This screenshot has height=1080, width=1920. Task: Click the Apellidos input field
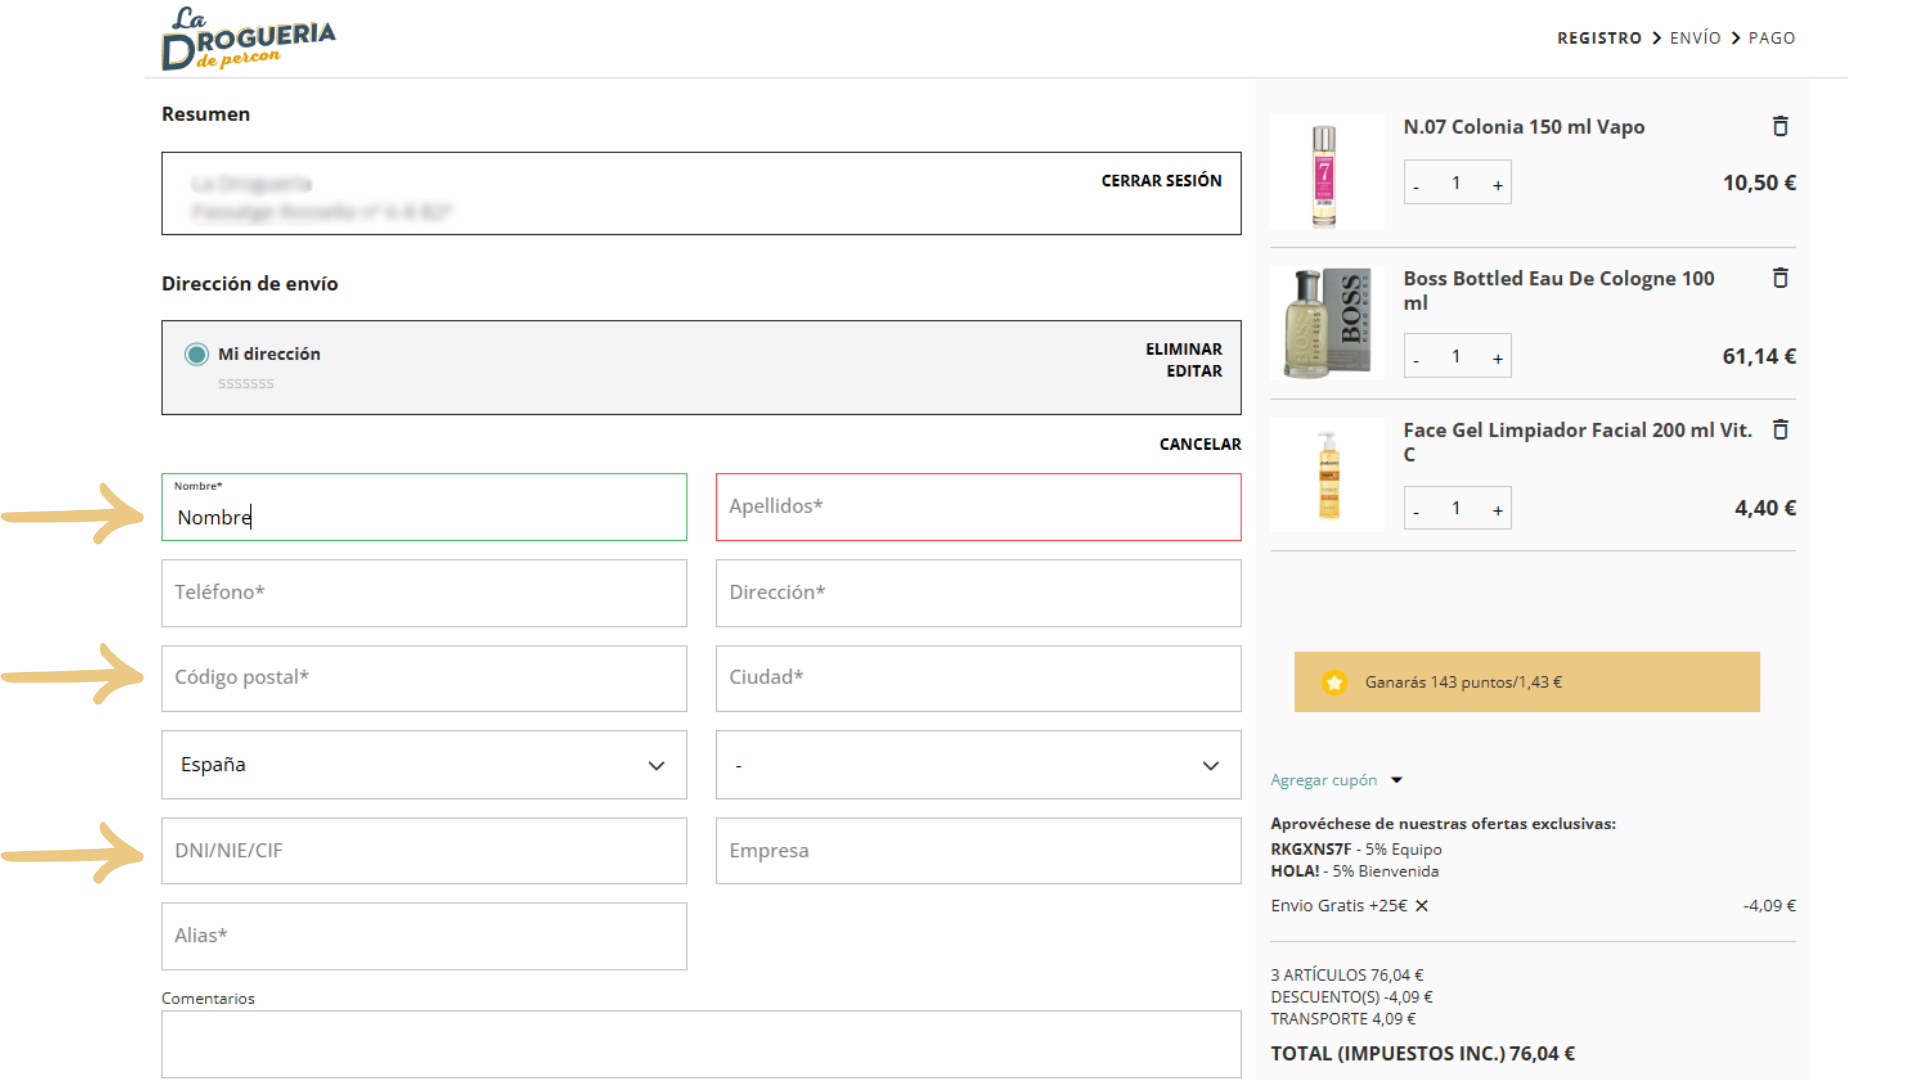(978, 507)
